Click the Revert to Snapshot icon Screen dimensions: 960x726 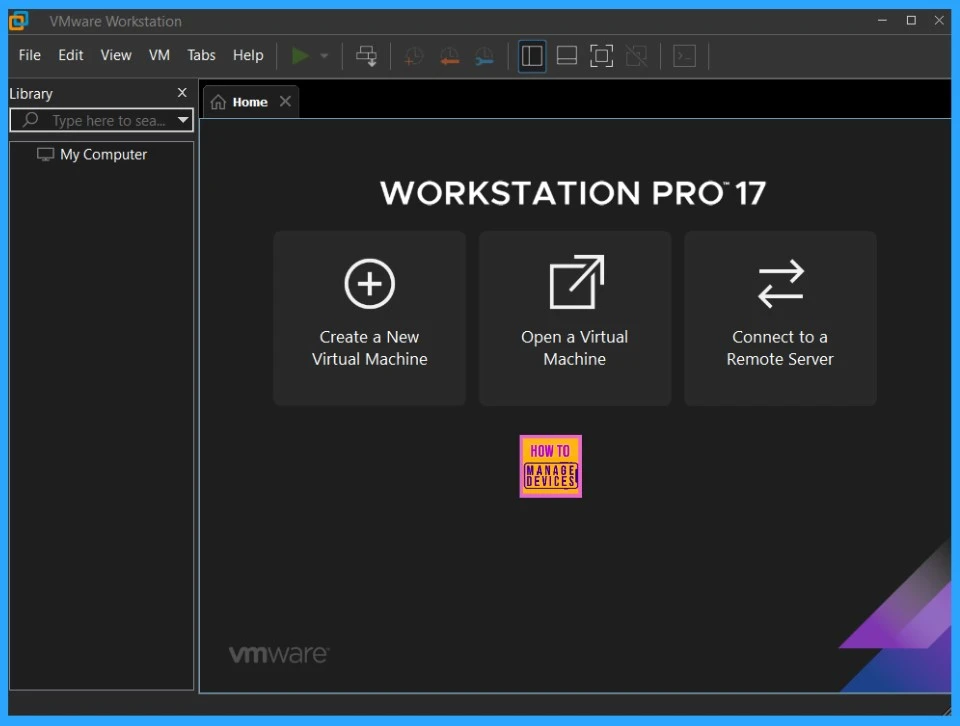(x=449, y=56)
